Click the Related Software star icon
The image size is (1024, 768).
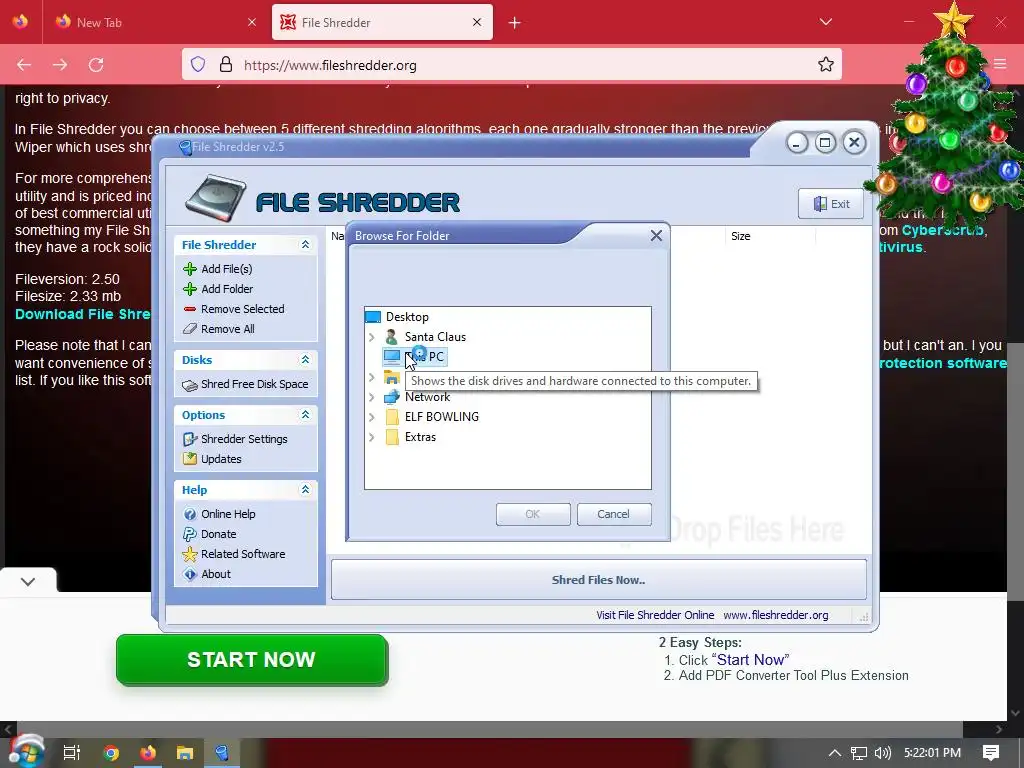pyautogui.click(x=190, y=554)
